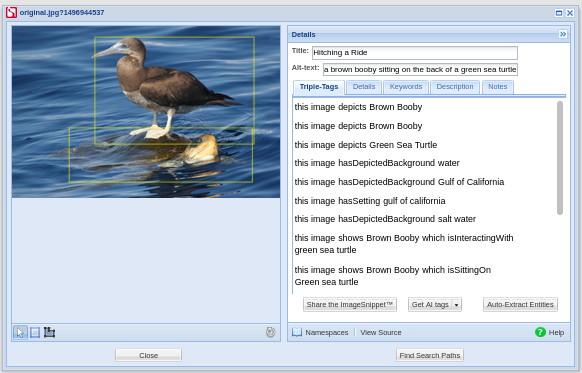Click the green Help question icon
This screenshot has height=373, width=582.
[540, 332]
